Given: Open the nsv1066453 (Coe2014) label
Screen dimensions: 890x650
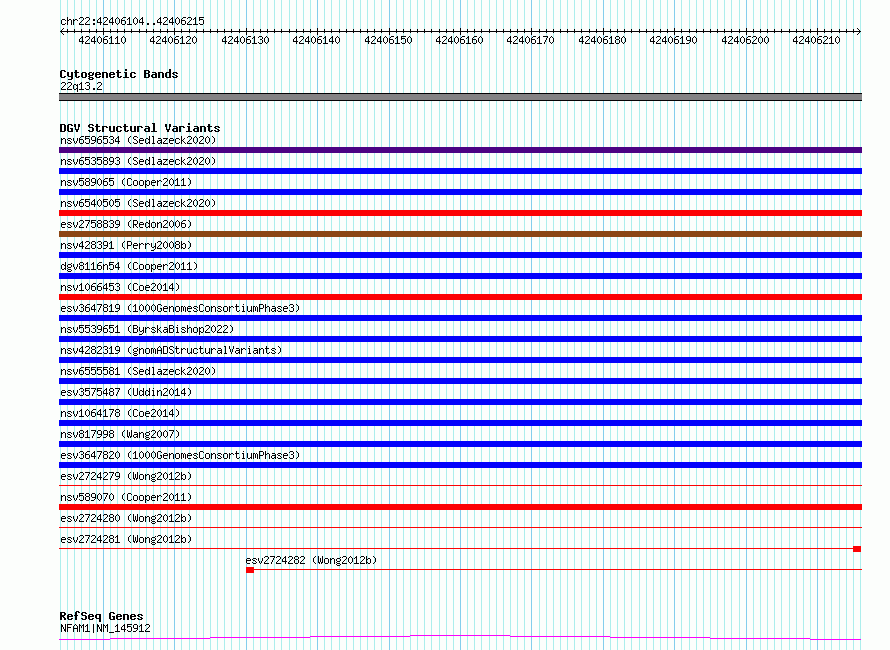Looking at the screenshot, I should point(120,287).
